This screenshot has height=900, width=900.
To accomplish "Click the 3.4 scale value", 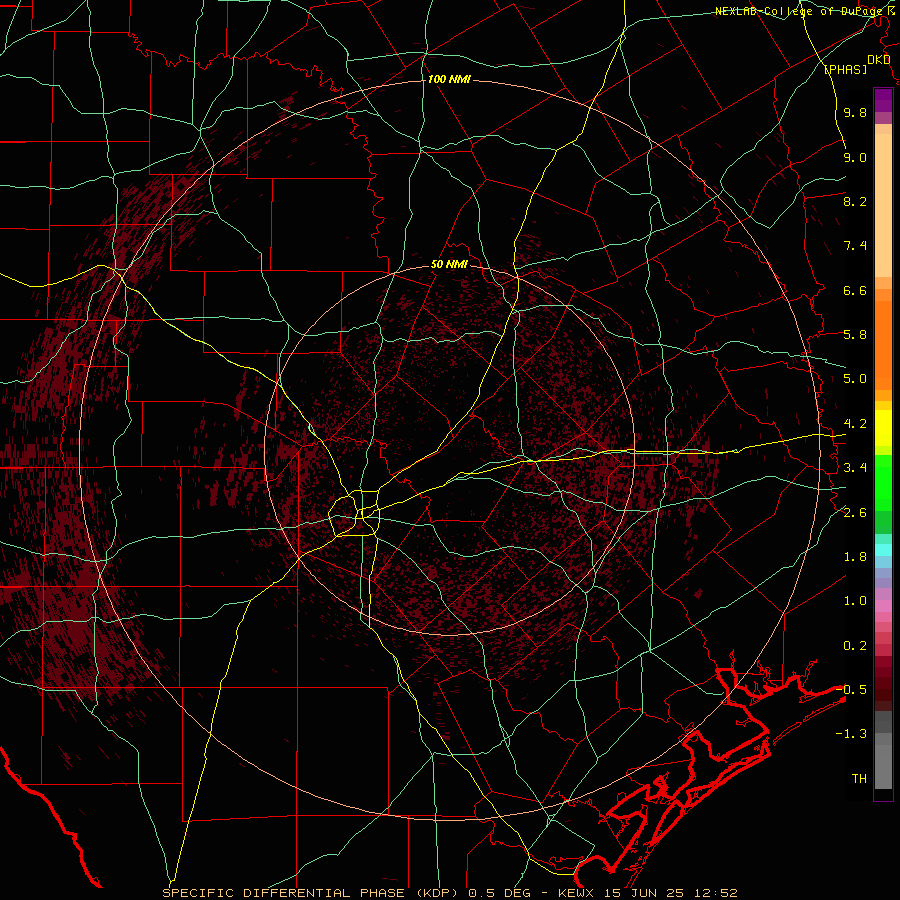I will [x=855, y=468].
